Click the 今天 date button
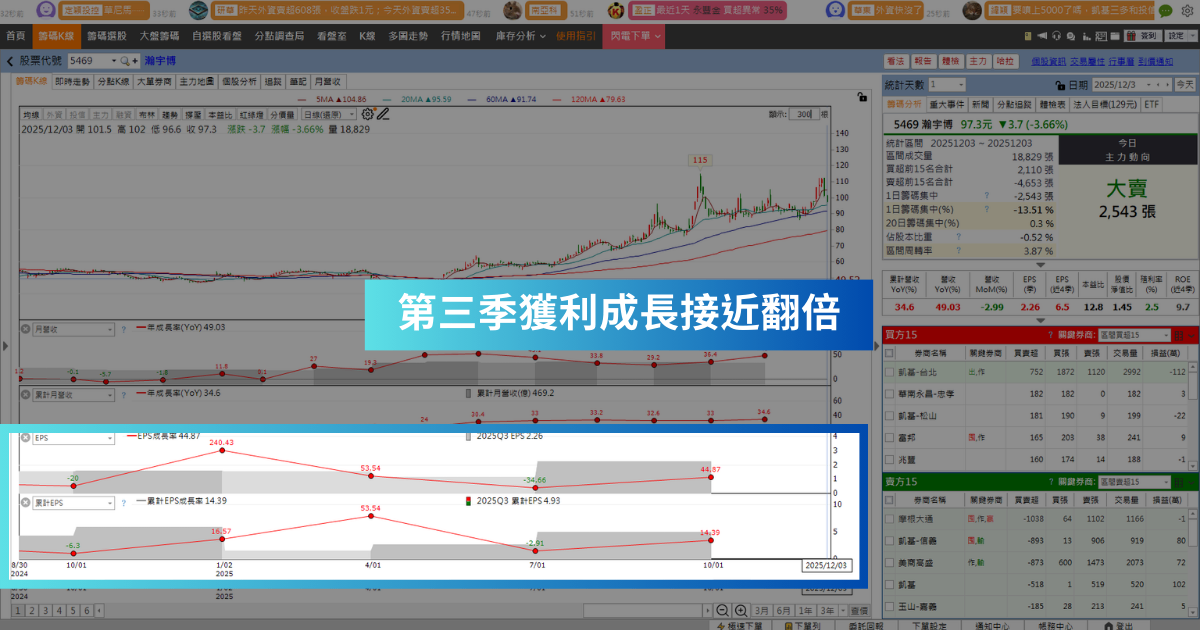Viewport: 1200px width, 630px height. 1185,85
